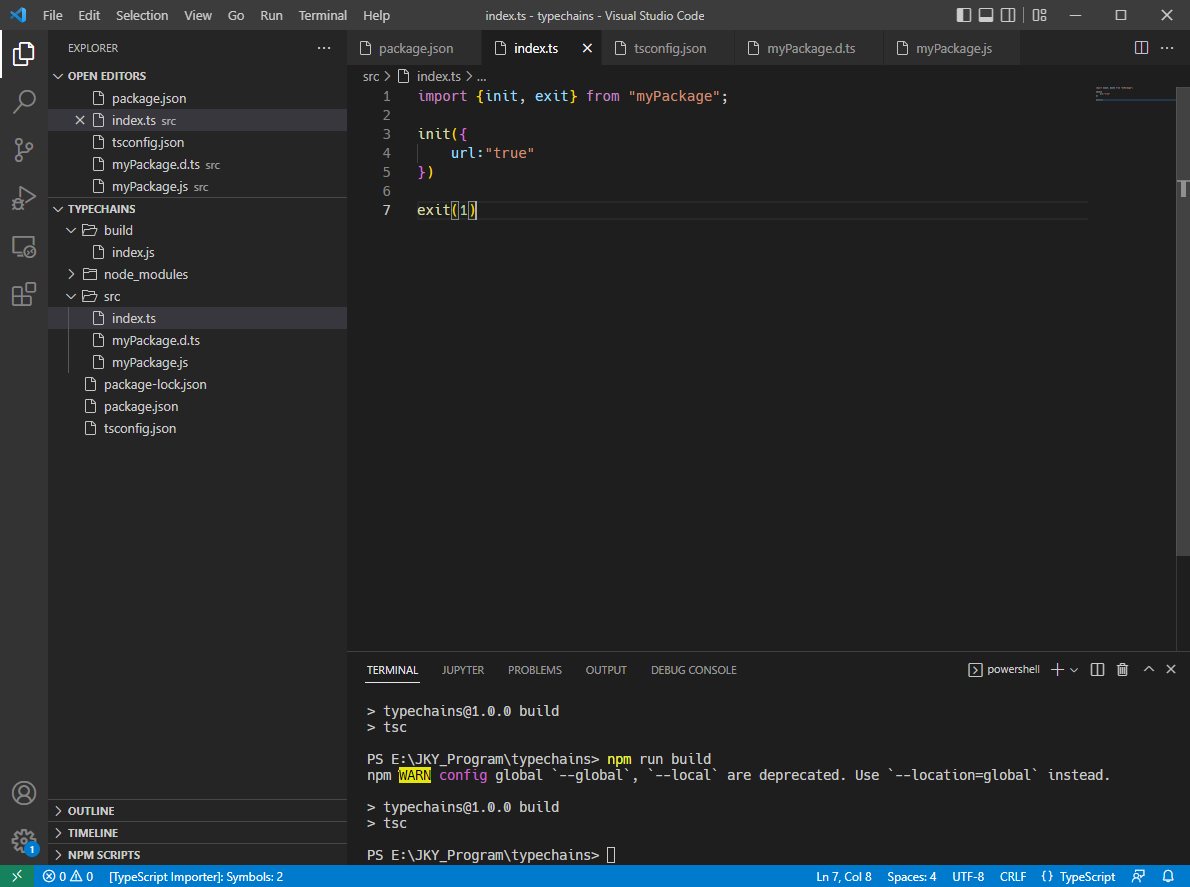The width and height of the screenshot is (1190, 887).
Task: Toggle bottom panel visibility
Action: (x=986, y=15)
